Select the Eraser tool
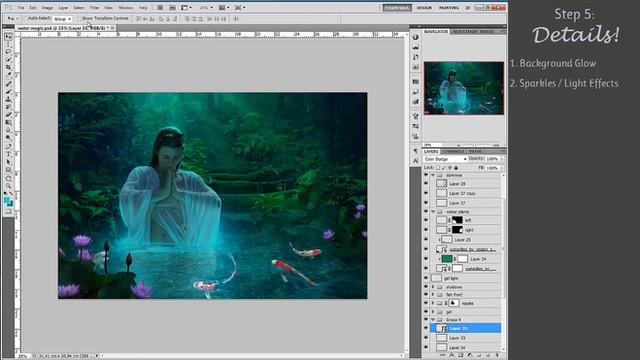Screen dimensions: 640x360 click(x=9, y=115)
